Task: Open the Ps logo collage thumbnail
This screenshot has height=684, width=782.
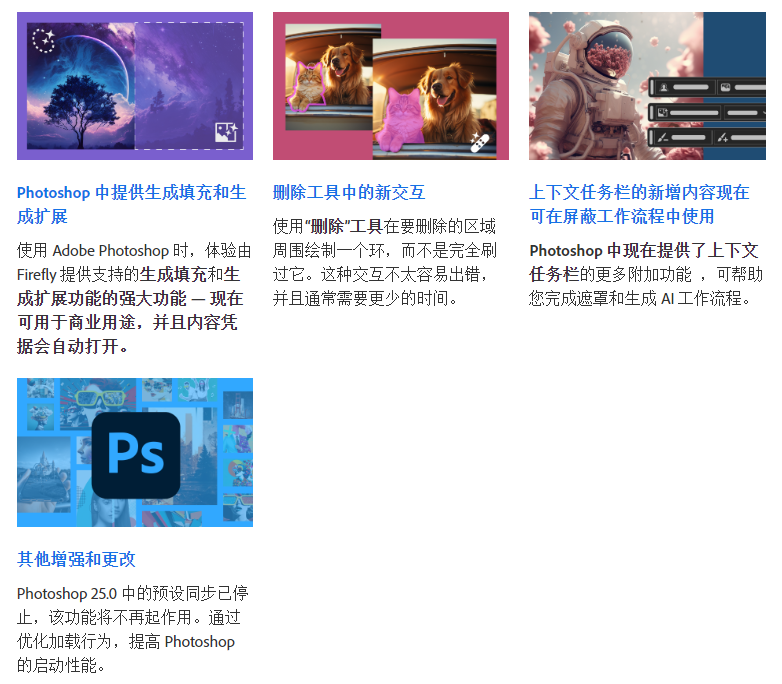Action: (x=135, y=452)
